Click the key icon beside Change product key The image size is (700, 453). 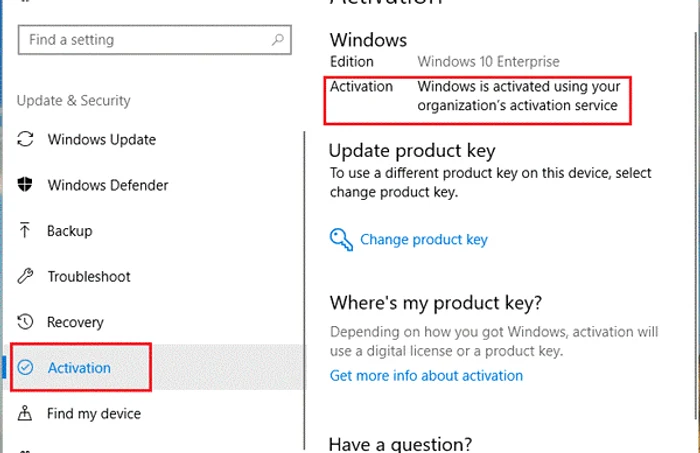click(342, 240)
